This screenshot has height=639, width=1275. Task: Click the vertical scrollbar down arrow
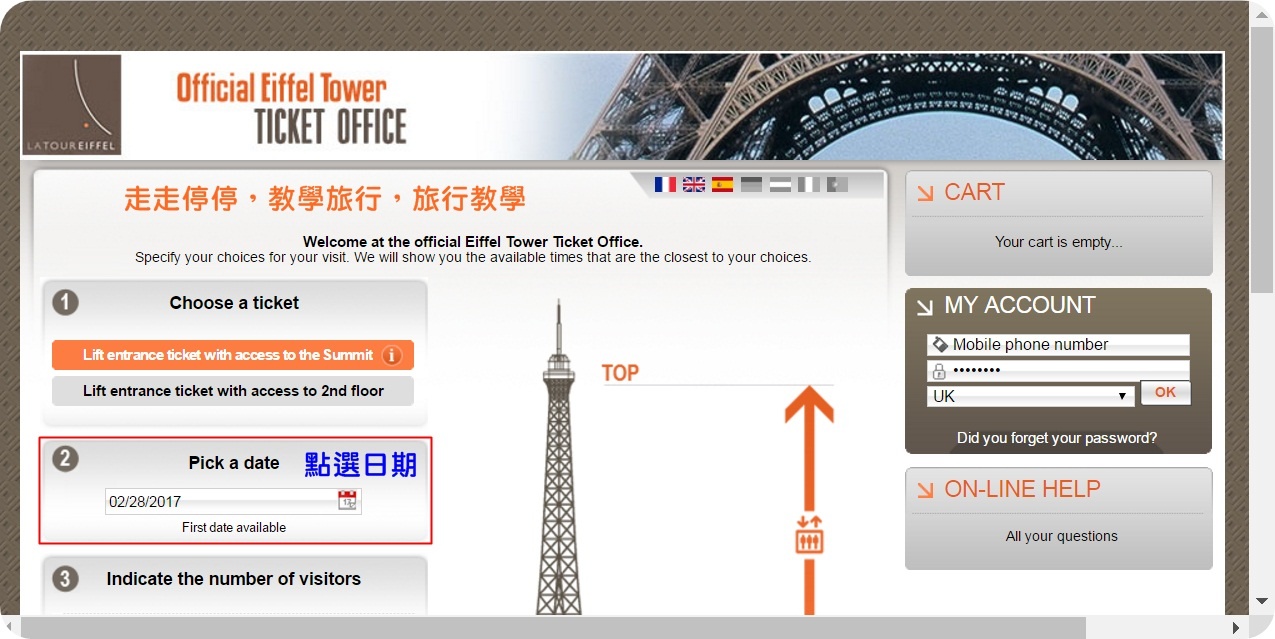1262,601
